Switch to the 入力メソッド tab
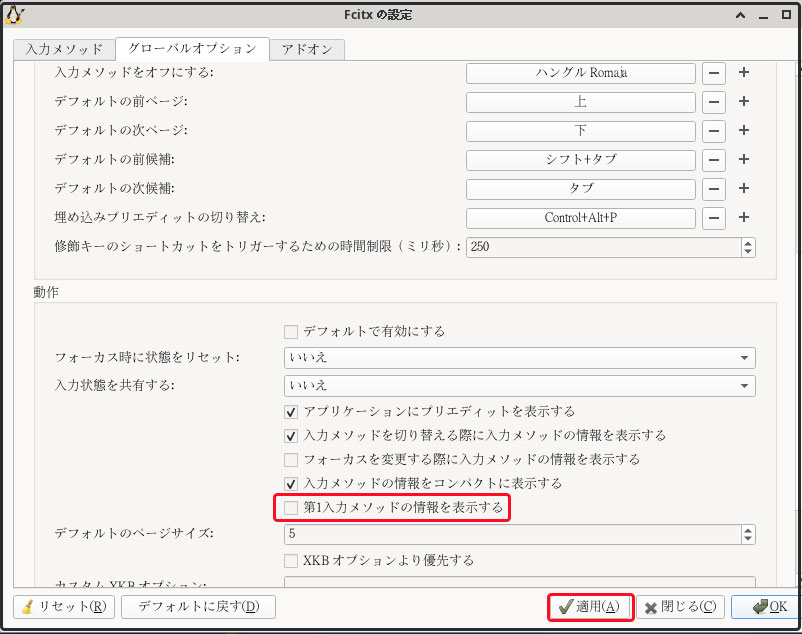 64,50
